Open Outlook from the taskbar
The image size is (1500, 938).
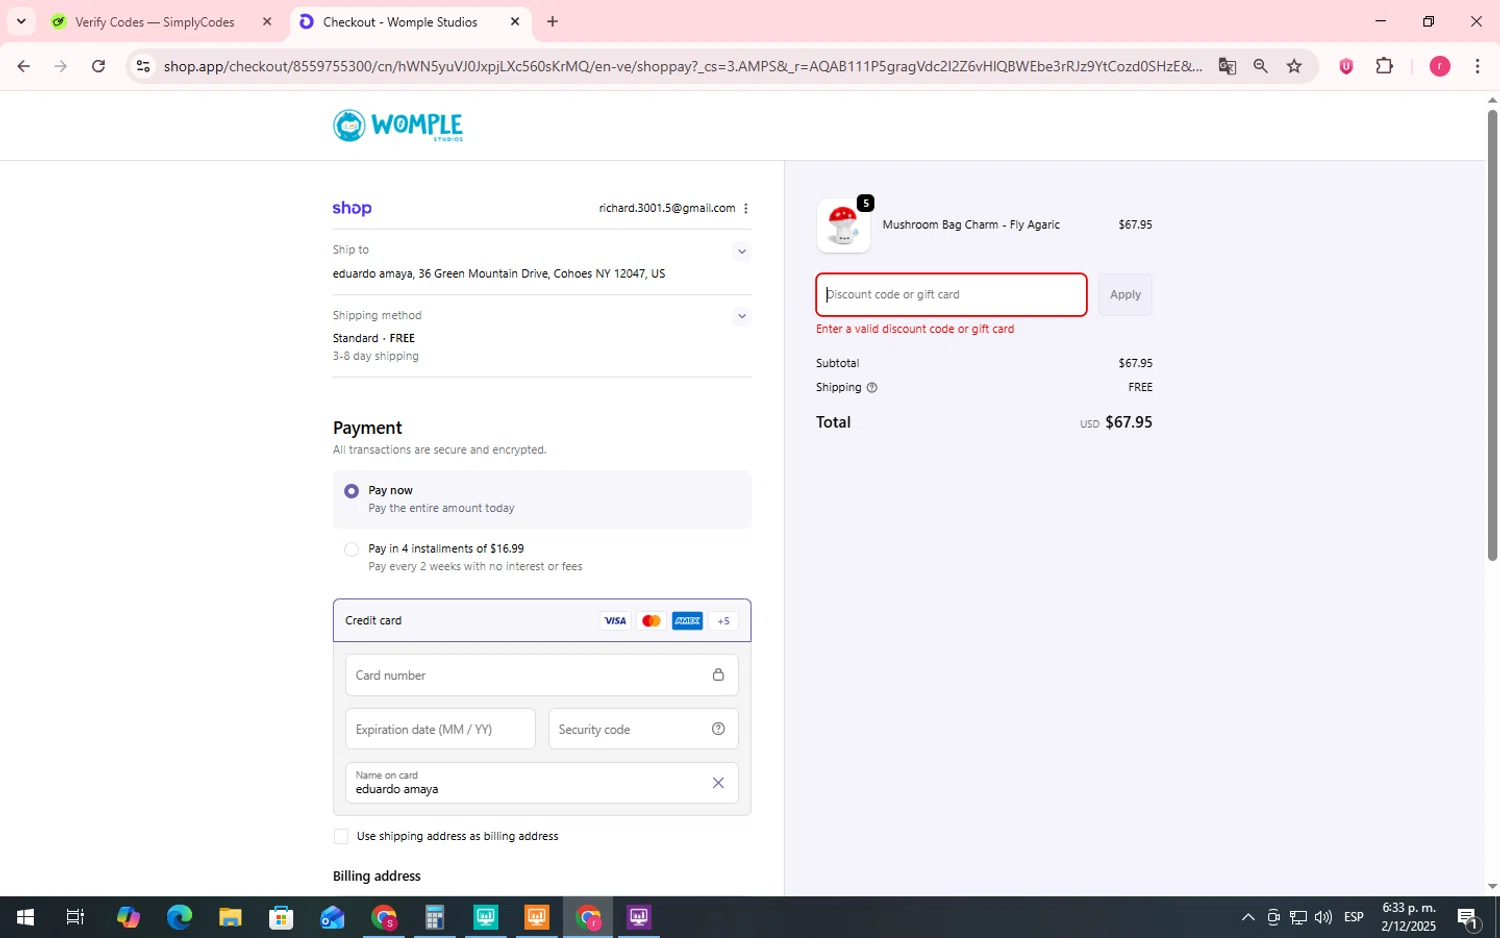[x=332, y=917]
